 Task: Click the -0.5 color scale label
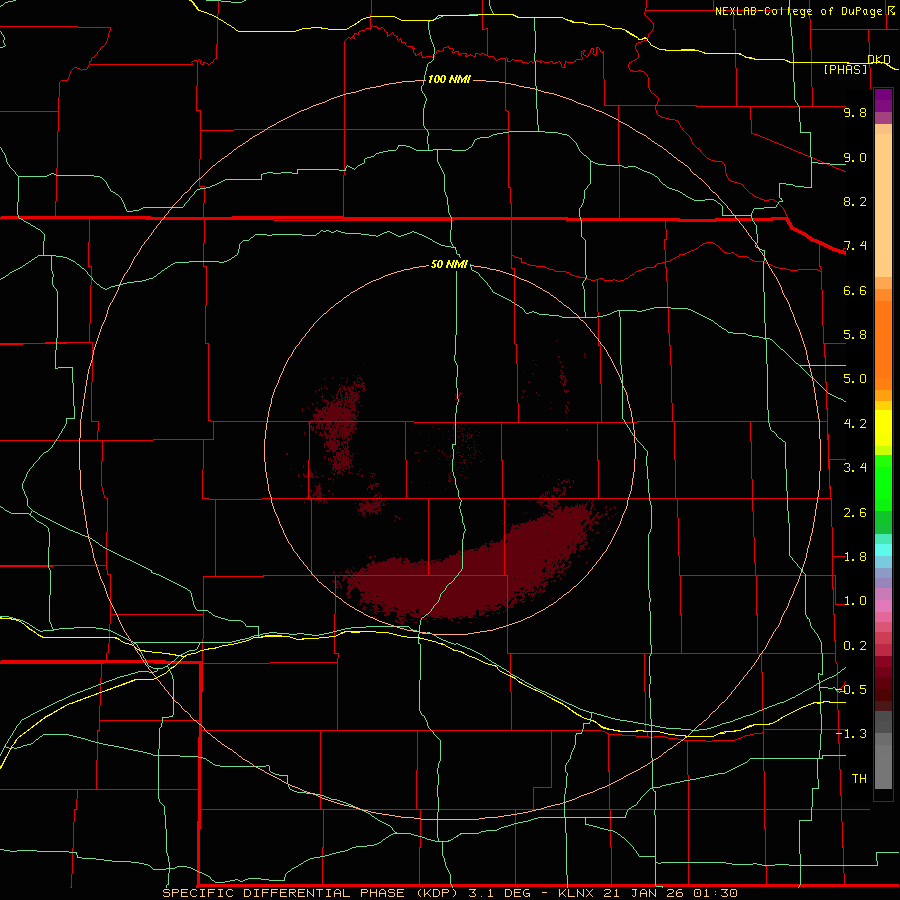[851, 690]
